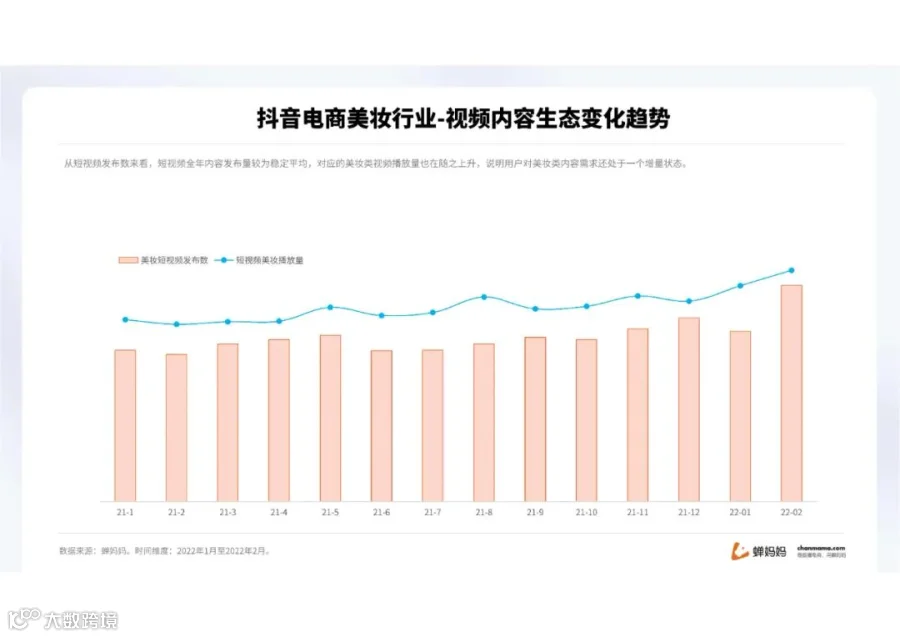Viewport: 900px width, 637px height.
Task: Click the slide title 抖音电商美妆行业-视频内容生态变化趋势
Action: [x=465, y=115]
